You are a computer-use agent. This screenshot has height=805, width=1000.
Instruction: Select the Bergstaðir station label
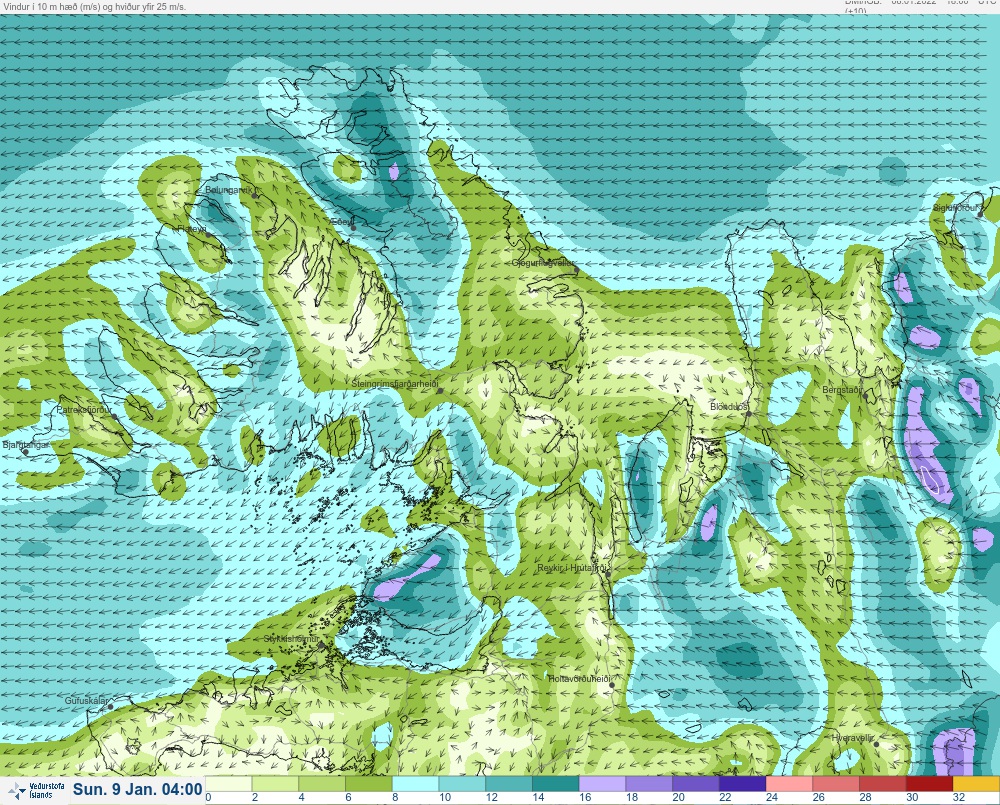842,389
